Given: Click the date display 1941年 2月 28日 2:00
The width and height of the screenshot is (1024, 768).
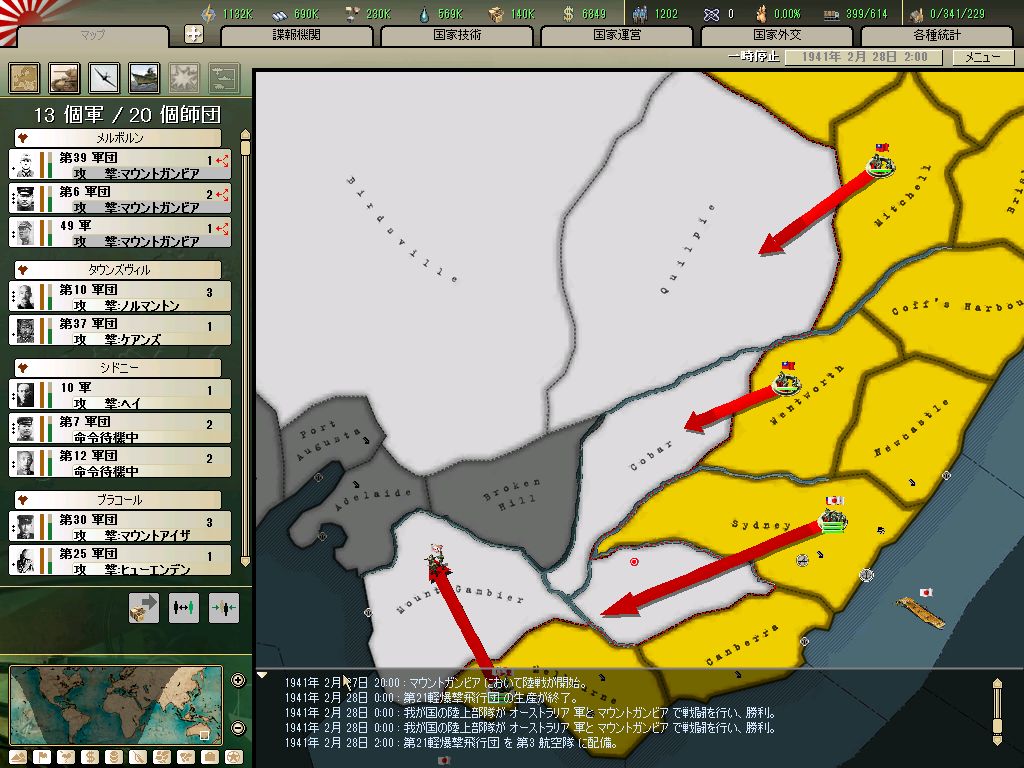Looking at the screenshot, I should coord(863,57).
